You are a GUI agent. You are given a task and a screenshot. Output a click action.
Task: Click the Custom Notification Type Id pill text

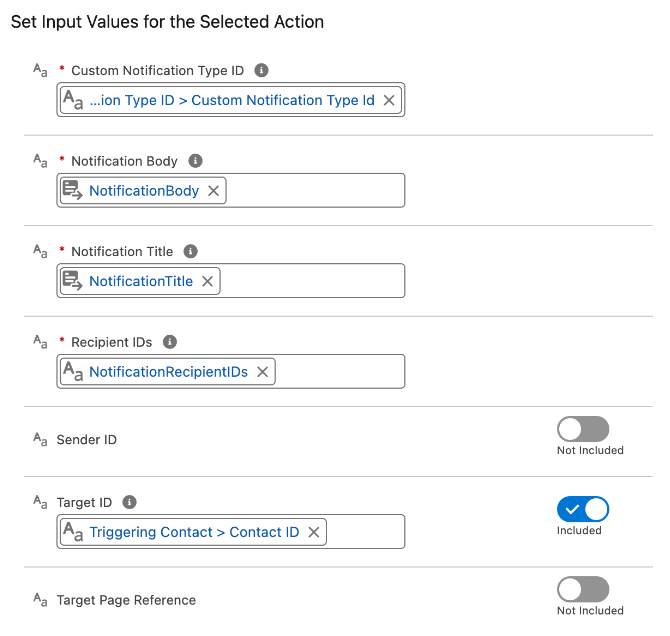click(x=232, y=100)
